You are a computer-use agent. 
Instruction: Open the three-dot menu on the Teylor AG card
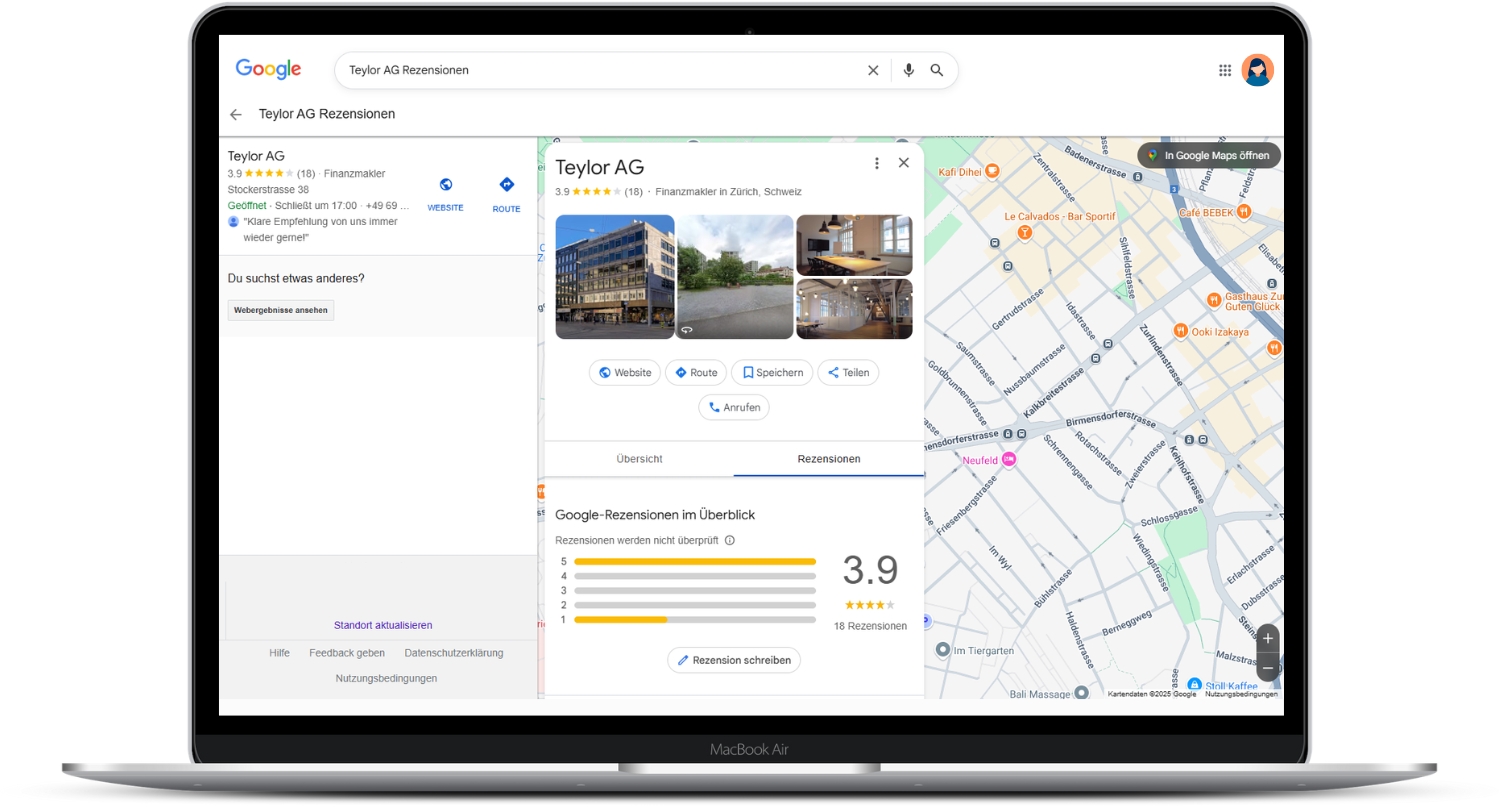click(877, 163)
